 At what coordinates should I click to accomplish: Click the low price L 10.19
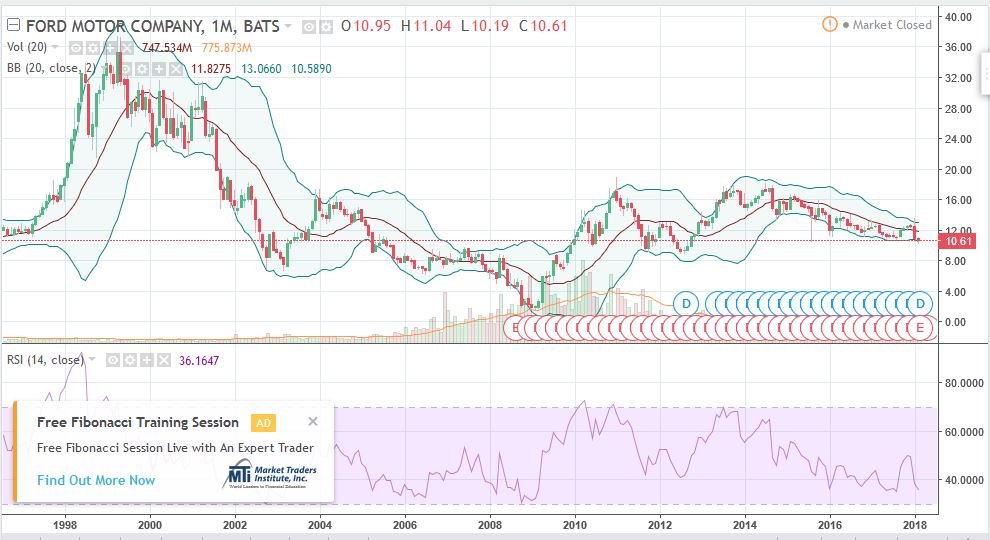tap(485, 26)
